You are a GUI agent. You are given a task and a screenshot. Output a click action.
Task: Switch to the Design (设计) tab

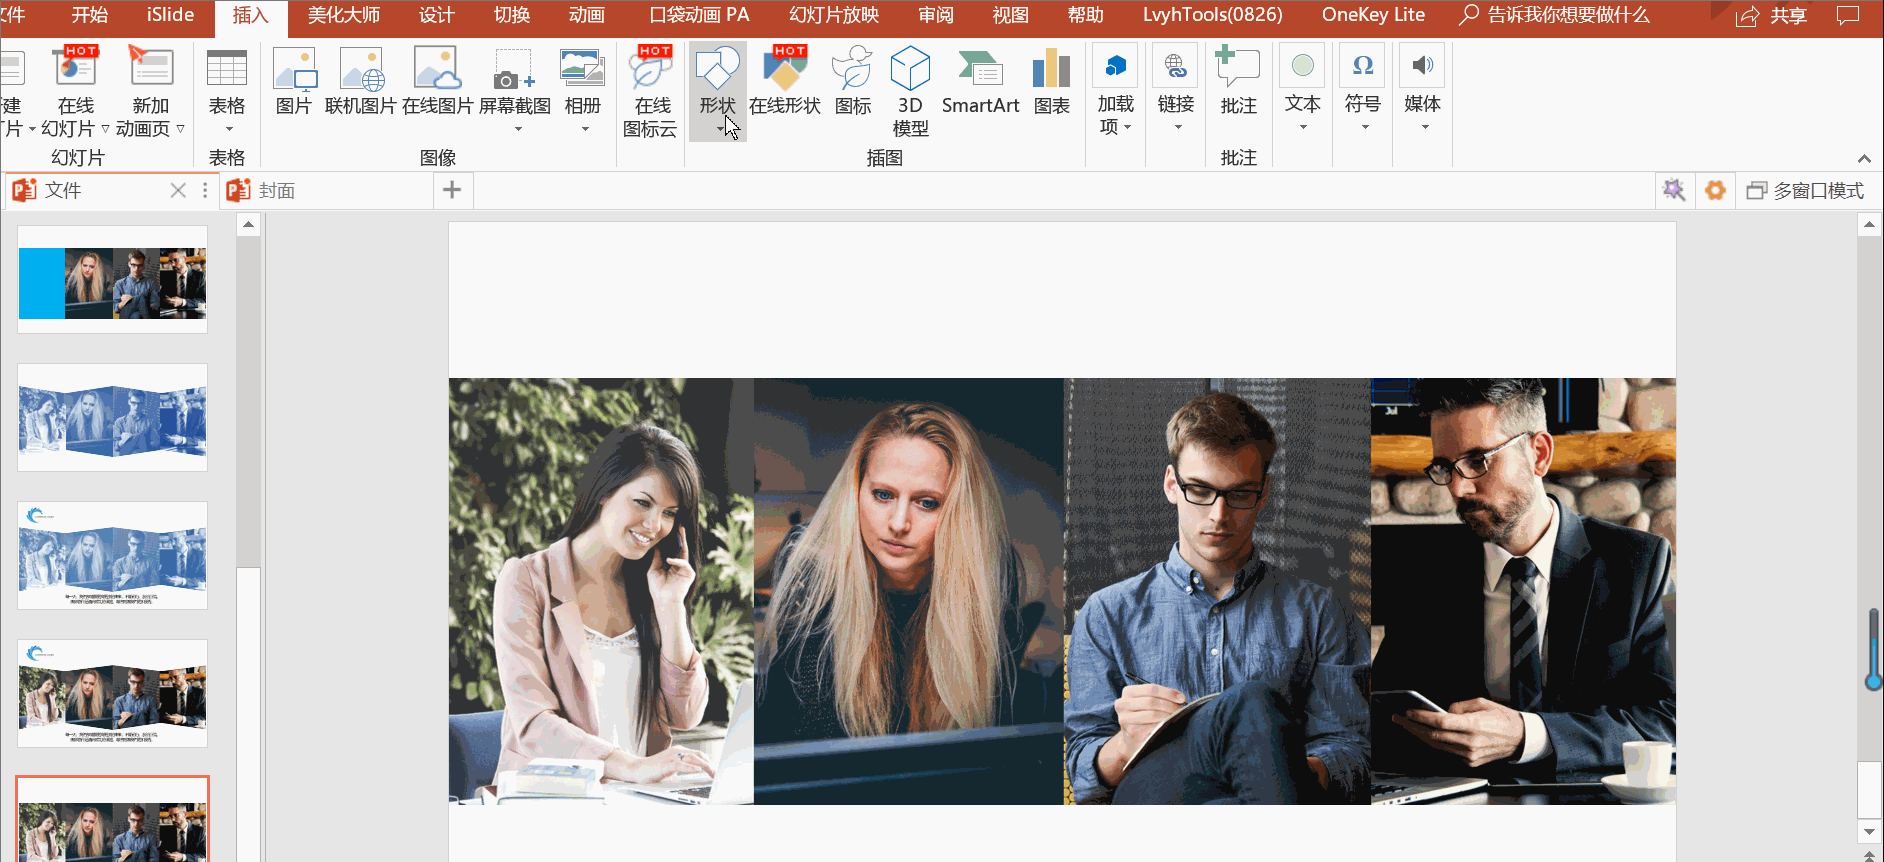(436, 15)
